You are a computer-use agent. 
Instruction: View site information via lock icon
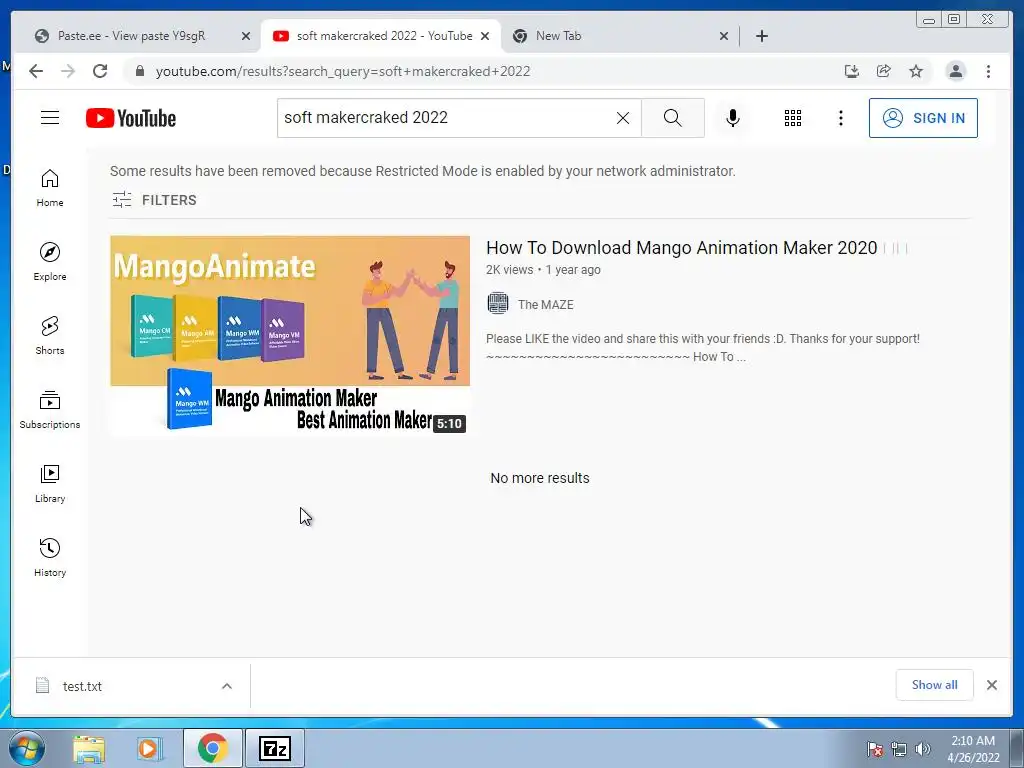139,71
